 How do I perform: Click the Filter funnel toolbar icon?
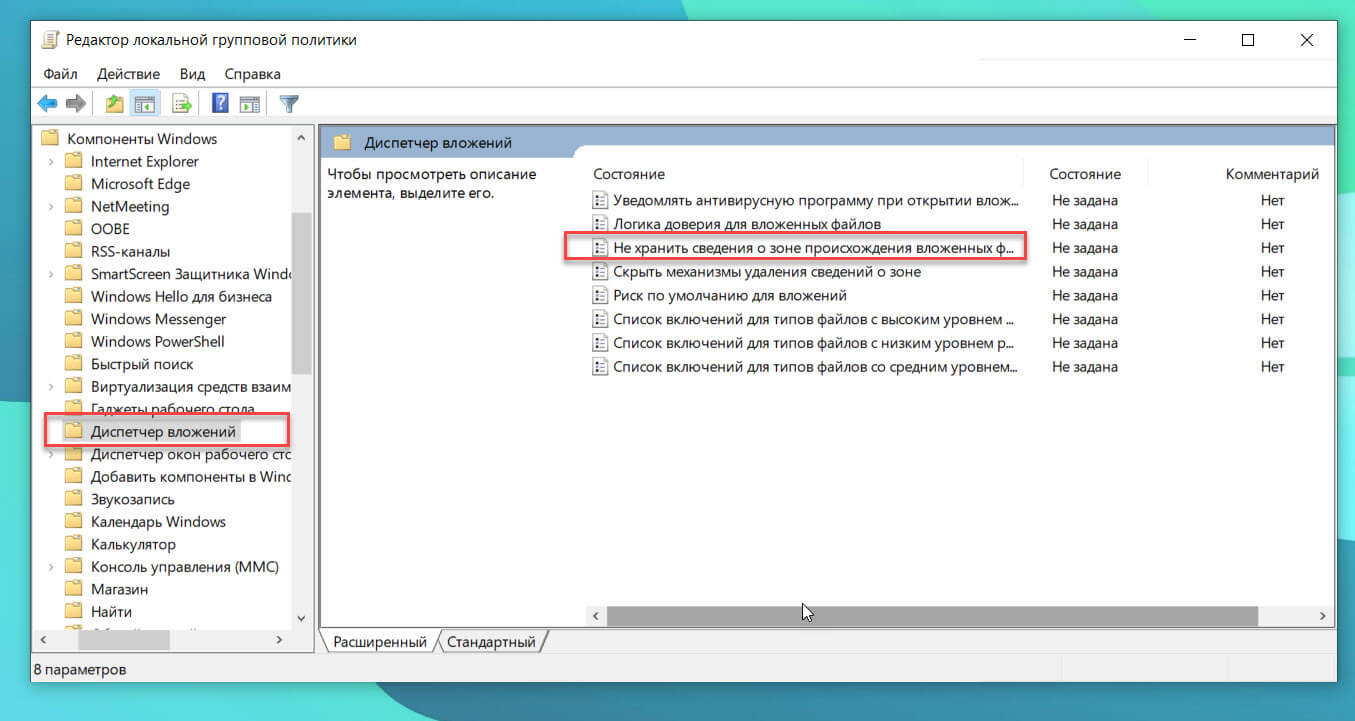pyautogui.click(x=289, y=103)
